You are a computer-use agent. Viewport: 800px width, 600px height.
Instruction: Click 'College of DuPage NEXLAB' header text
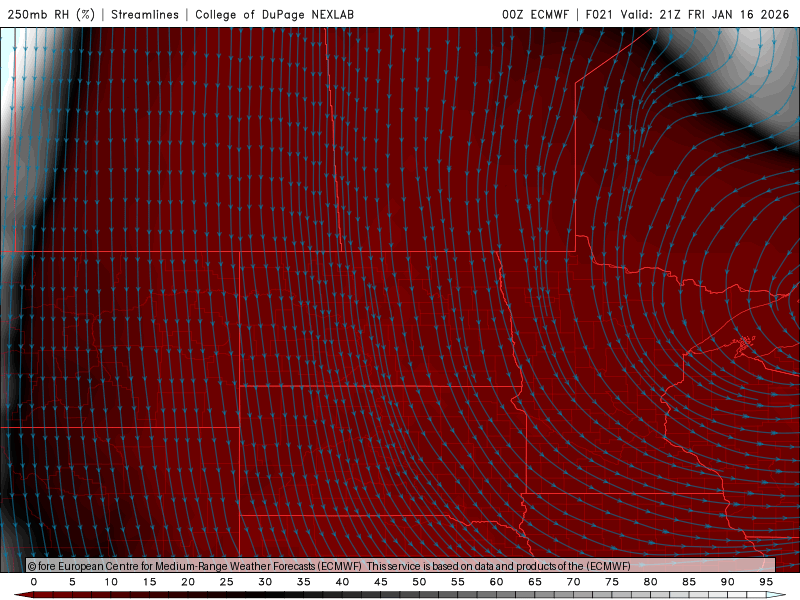tap(274, 14)
